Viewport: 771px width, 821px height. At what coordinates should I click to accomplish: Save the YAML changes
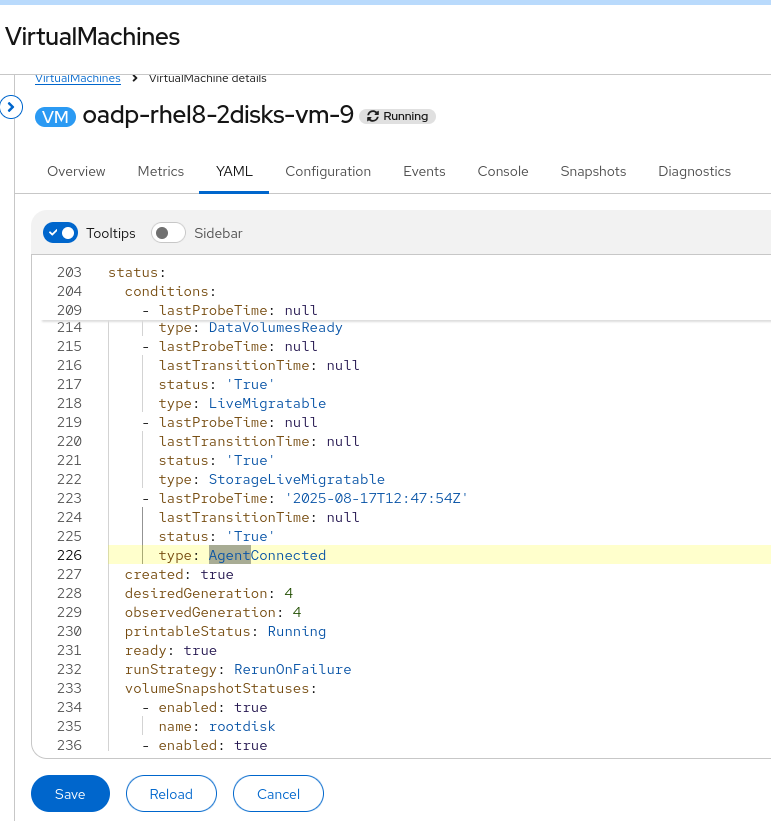tap(70, 794)
